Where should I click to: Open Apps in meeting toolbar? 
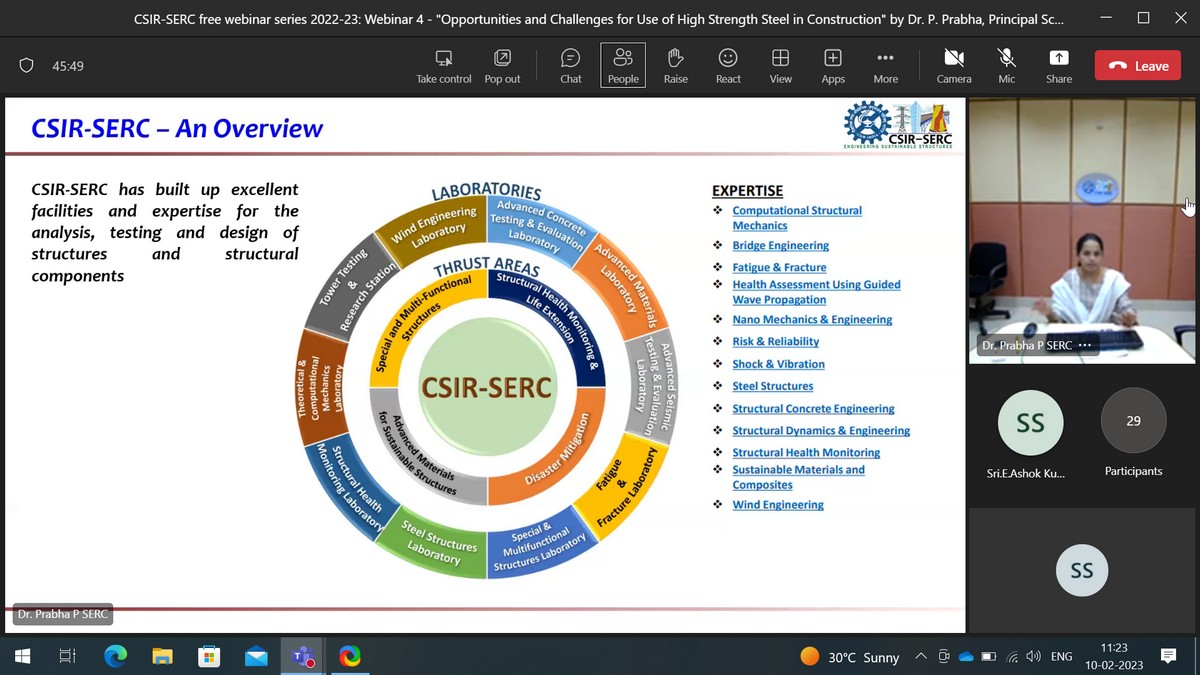(833, 66)
